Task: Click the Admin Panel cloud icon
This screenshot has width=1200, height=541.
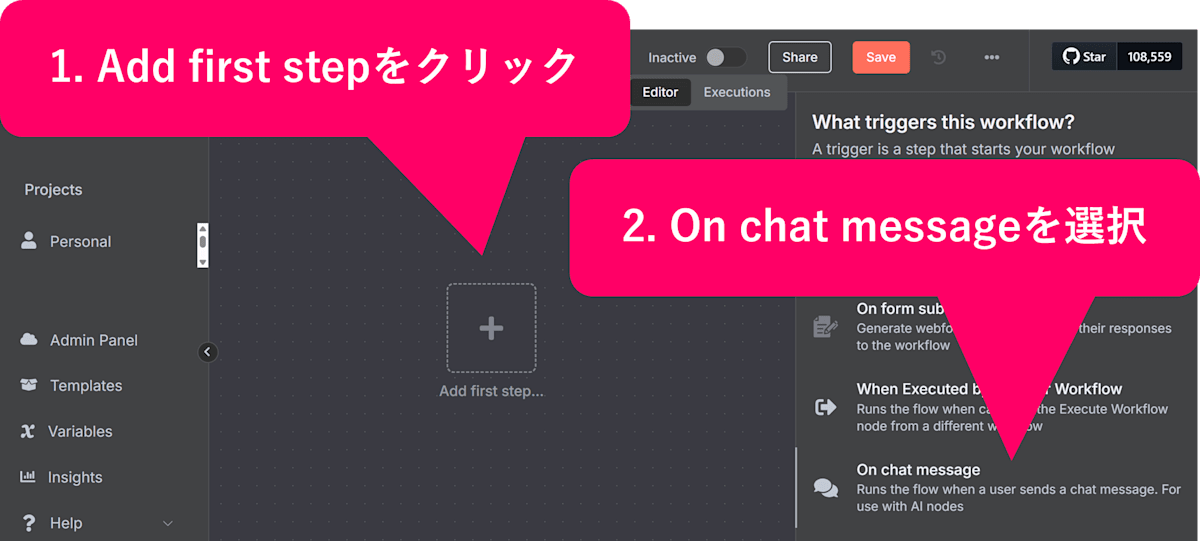Action: [29, 340]
